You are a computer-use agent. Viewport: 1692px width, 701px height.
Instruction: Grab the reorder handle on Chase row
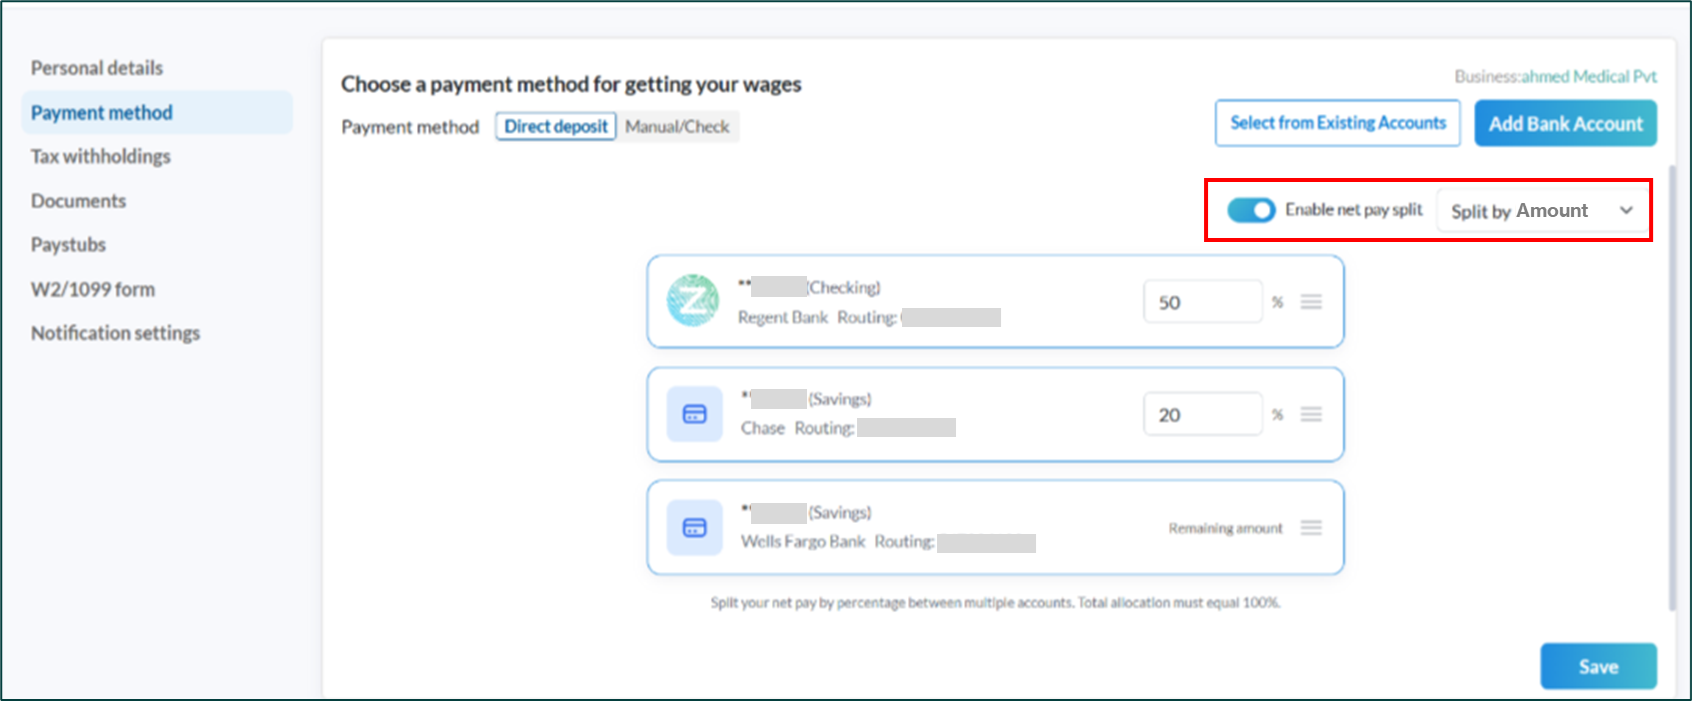(x=1311, y=414)
